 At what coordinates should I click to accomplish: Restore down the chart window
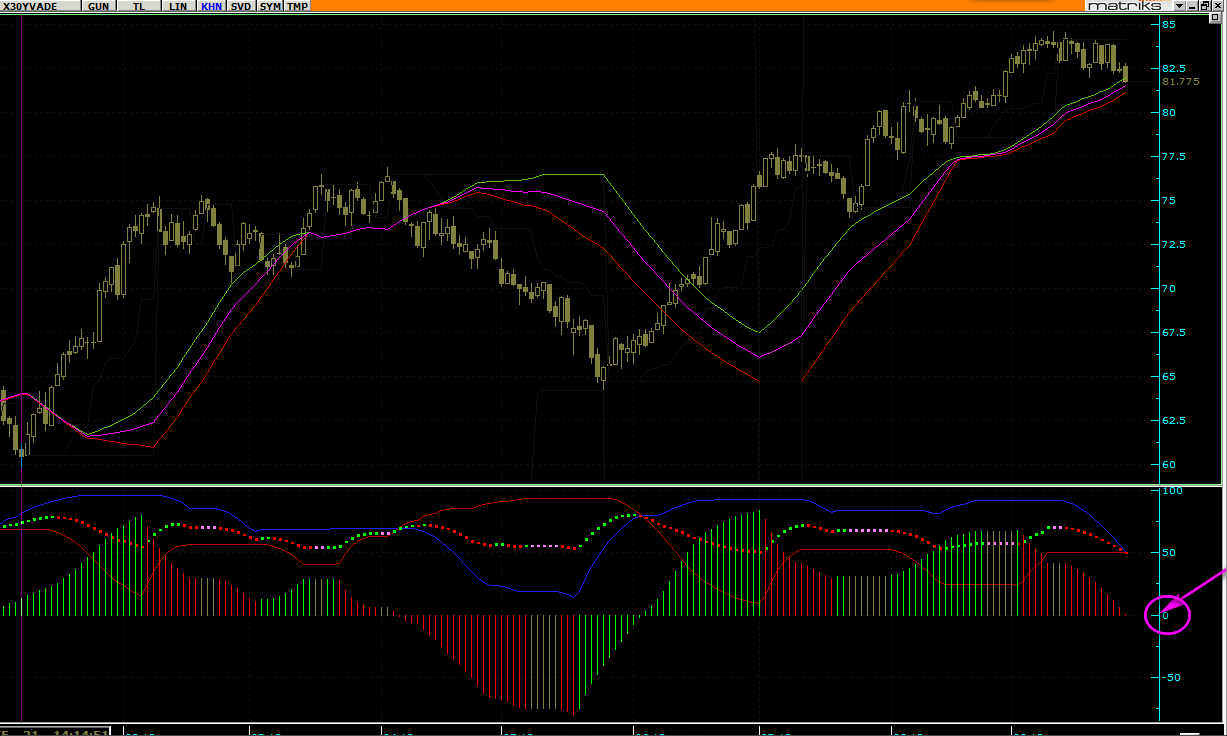point(1206,6)
